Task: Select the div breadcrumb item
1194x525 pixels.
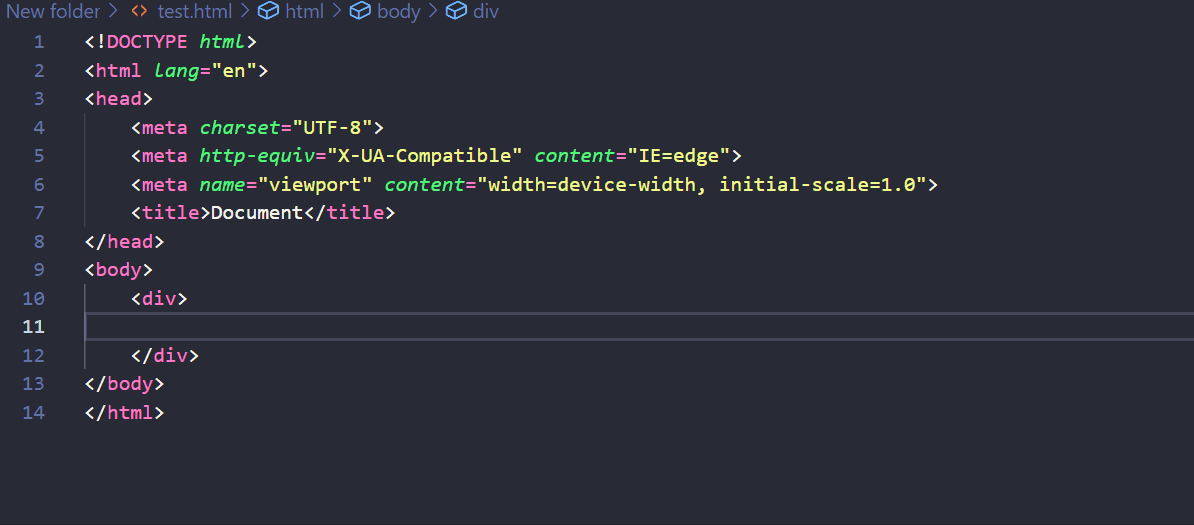Action: pyautogui.click(x=486, y=11)
